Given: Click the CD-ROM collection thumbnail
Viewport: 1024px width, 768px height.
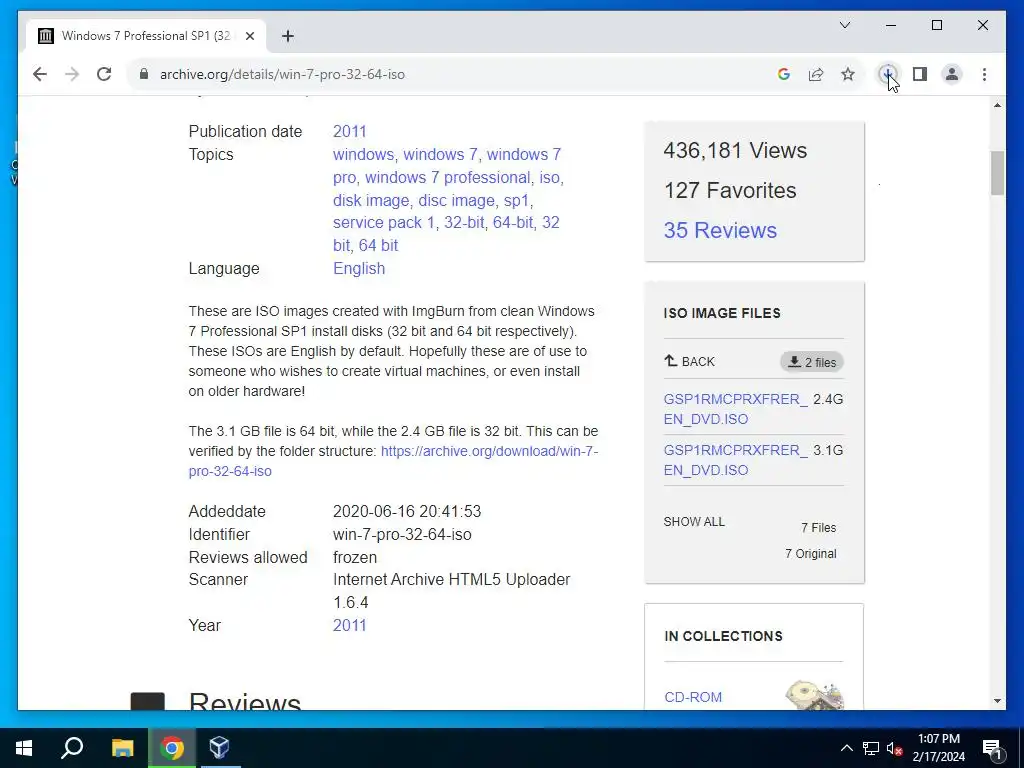Looking at the screenshot, I should click(x=814, y=695).
